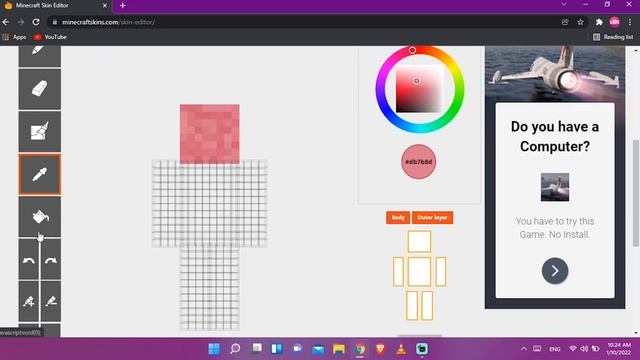This screenshot has height=360, width=640.
Task: Toggle the right leg box in part selector
Action: coord(427,305)
